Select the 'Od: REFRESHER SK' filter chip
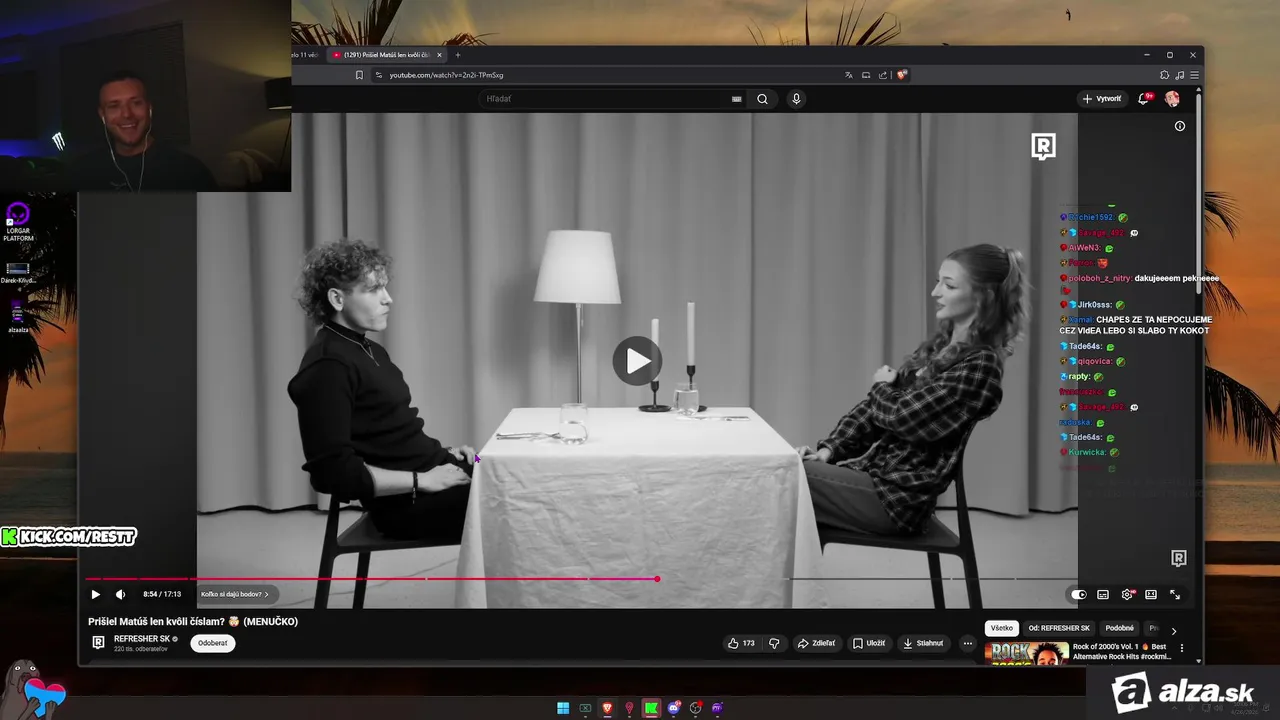The height and width of the screenshot is (720, 1280). [1059, 628]
